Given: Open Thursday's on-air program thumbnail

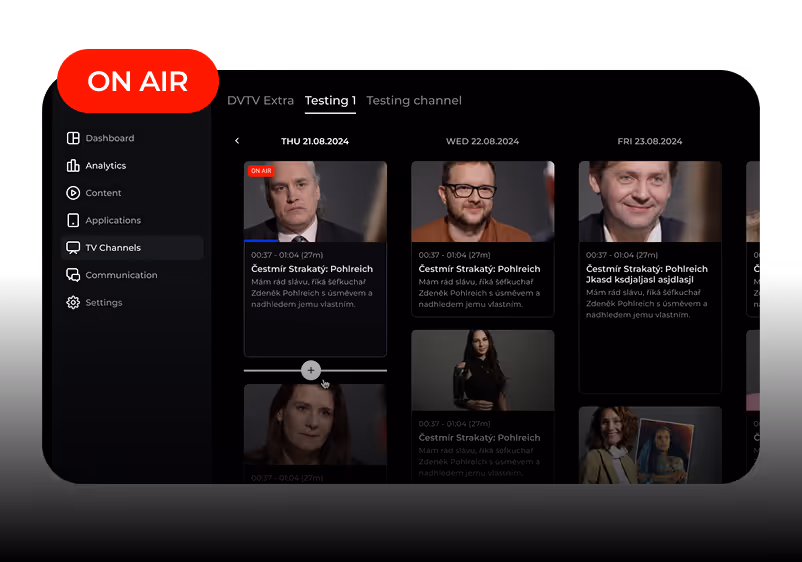Looking at the screenshot, I should pyautogui.click(x=316, y=201).
